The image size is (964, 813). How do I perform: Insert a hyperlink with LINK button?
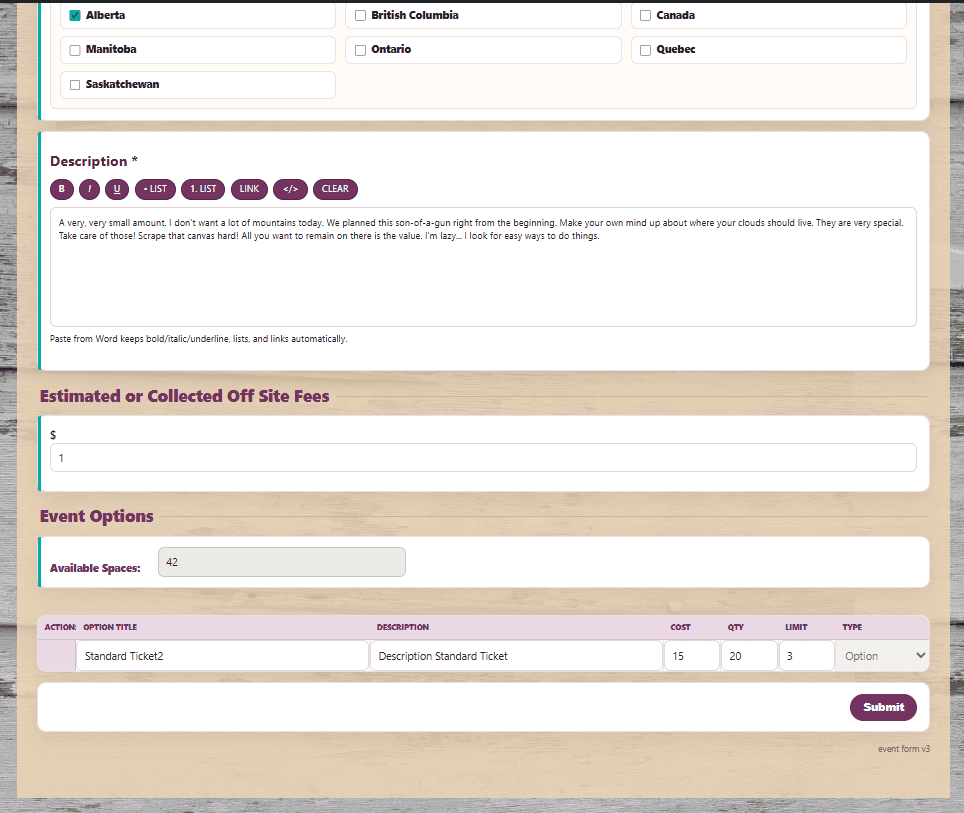249,189
